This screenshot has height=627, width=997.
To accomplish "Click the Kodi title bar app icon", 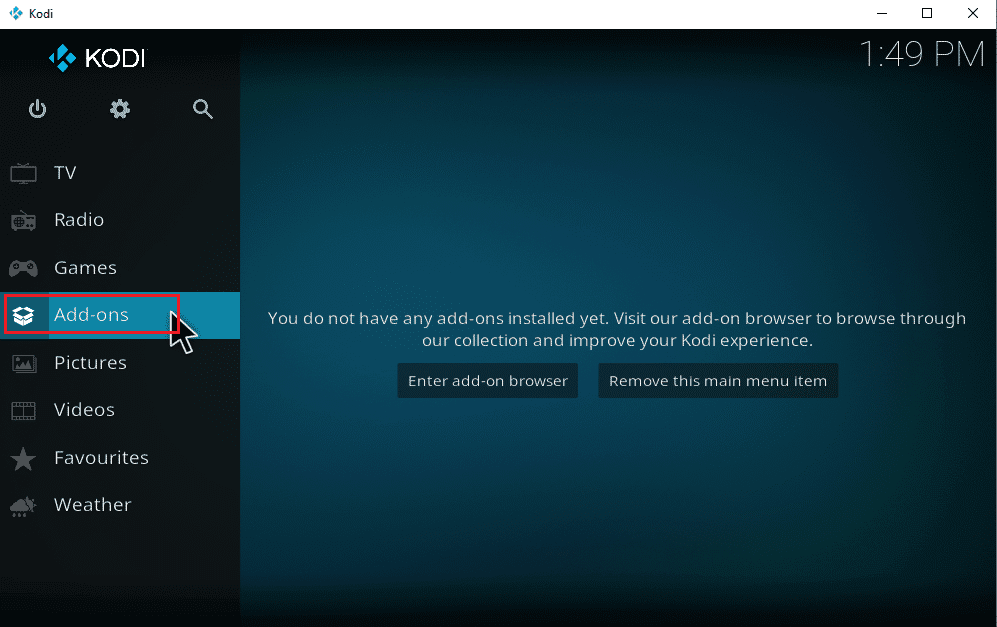I will [16, 13].
